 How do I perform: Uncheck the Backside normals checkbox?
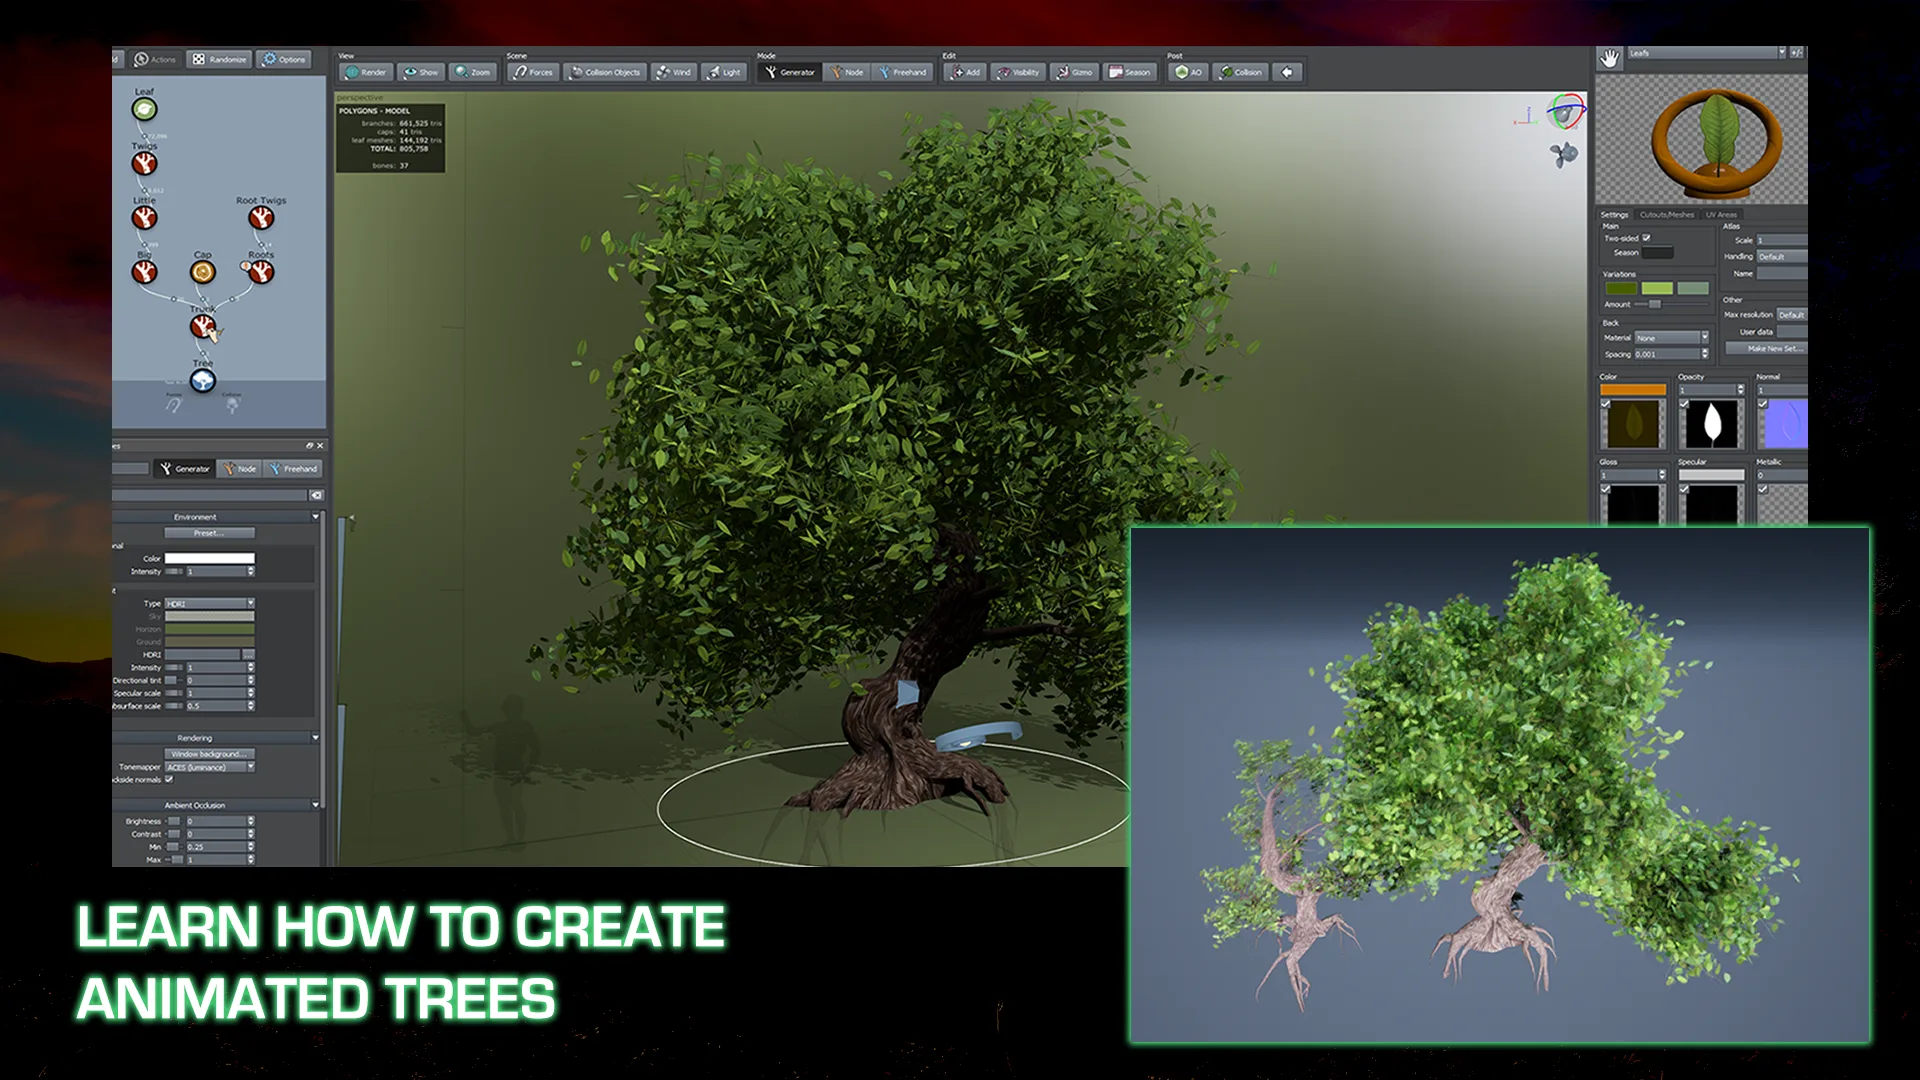(x=169, y=779)
